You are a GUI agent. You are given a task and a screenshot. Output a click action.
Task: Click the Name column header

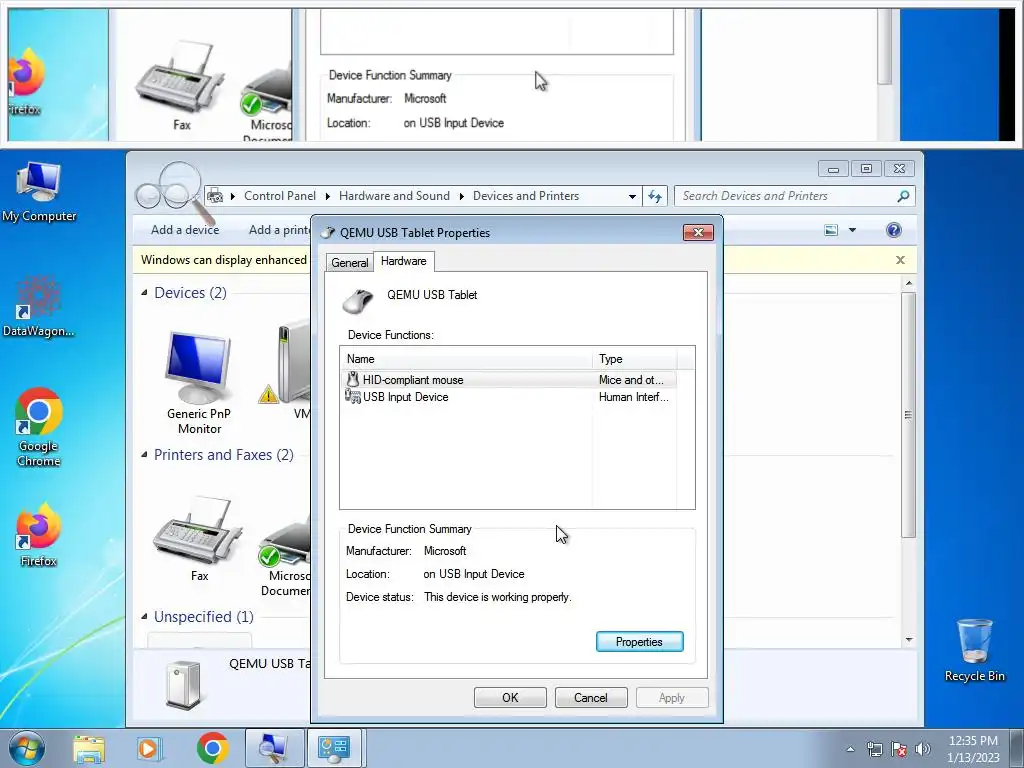[466, 359]
